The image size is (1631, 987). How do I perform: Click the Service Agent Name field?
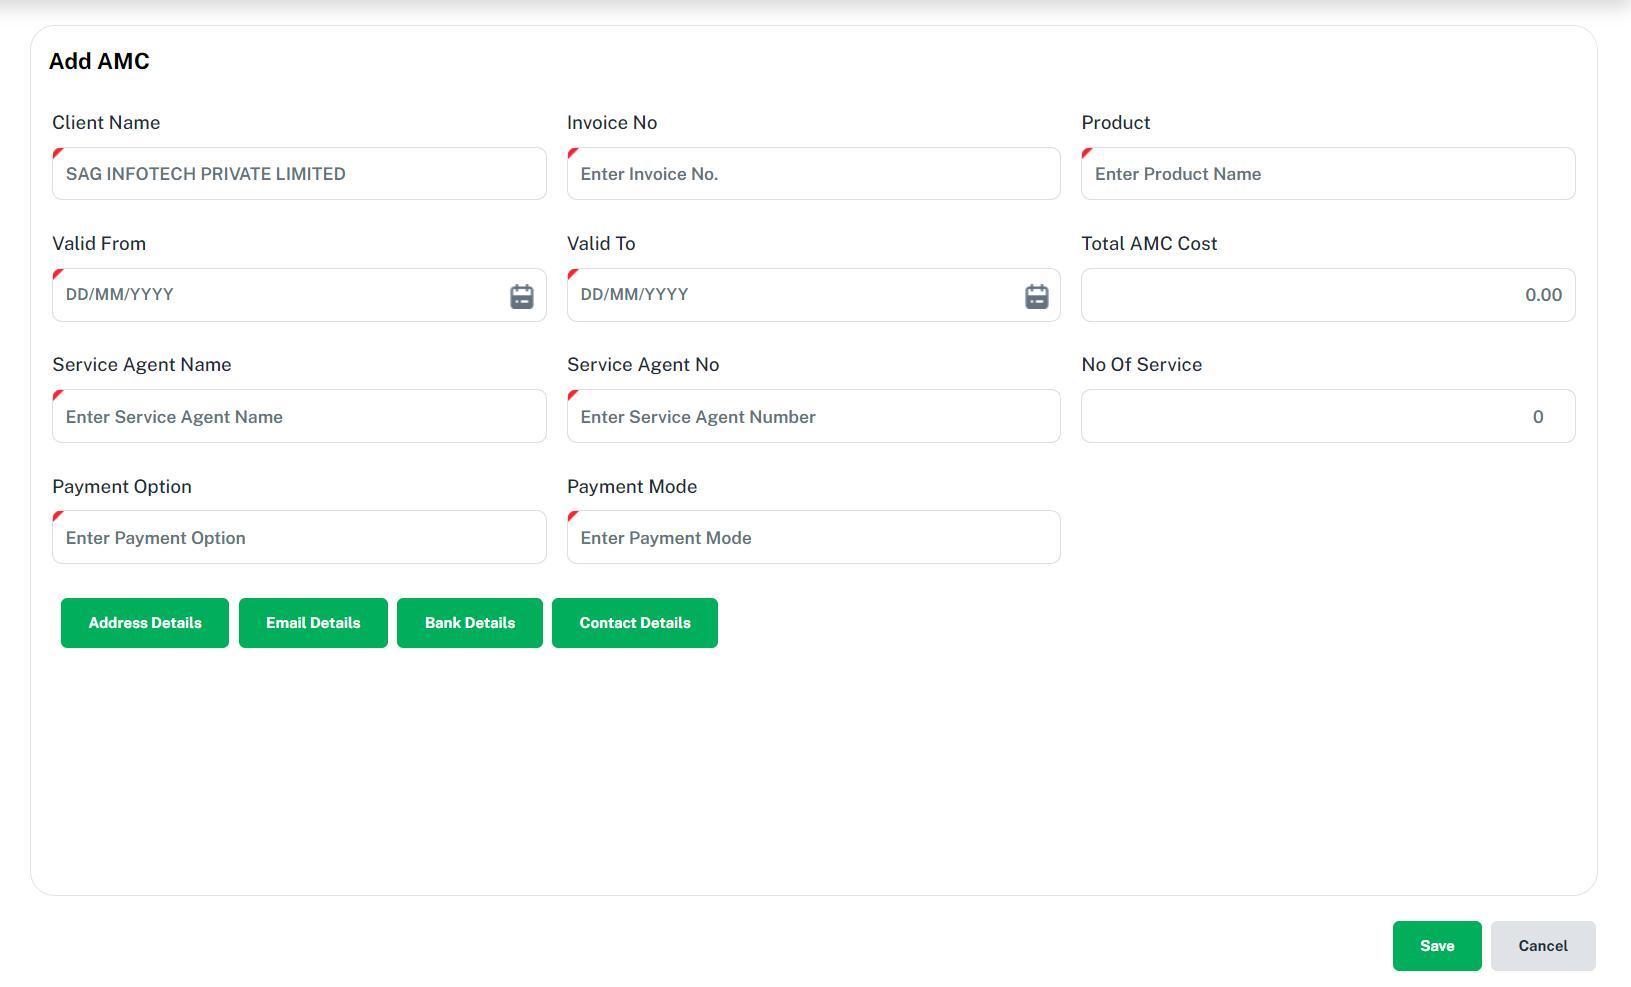point(299,416)
